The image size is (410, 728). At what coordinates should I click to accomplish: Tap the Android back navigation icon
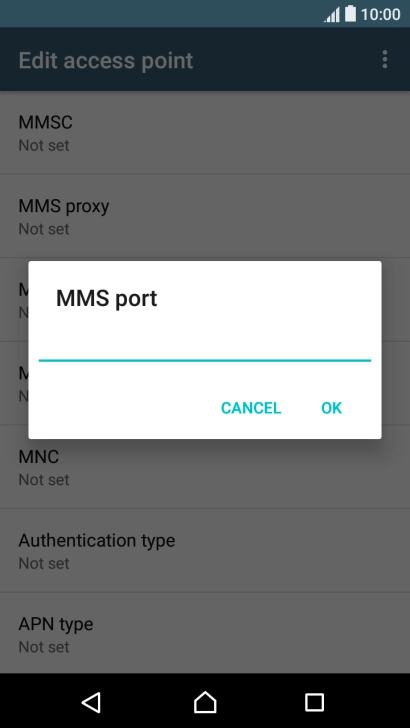tap(92, 702)
